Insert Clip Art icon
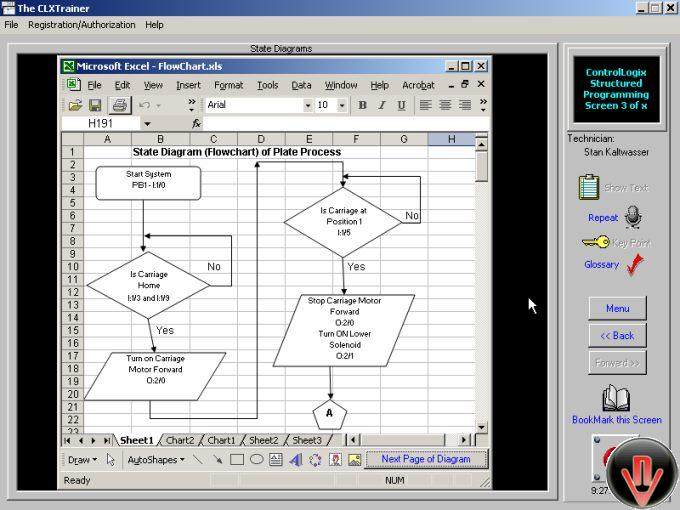Screen dimensions: 680x510 (335, 459)
